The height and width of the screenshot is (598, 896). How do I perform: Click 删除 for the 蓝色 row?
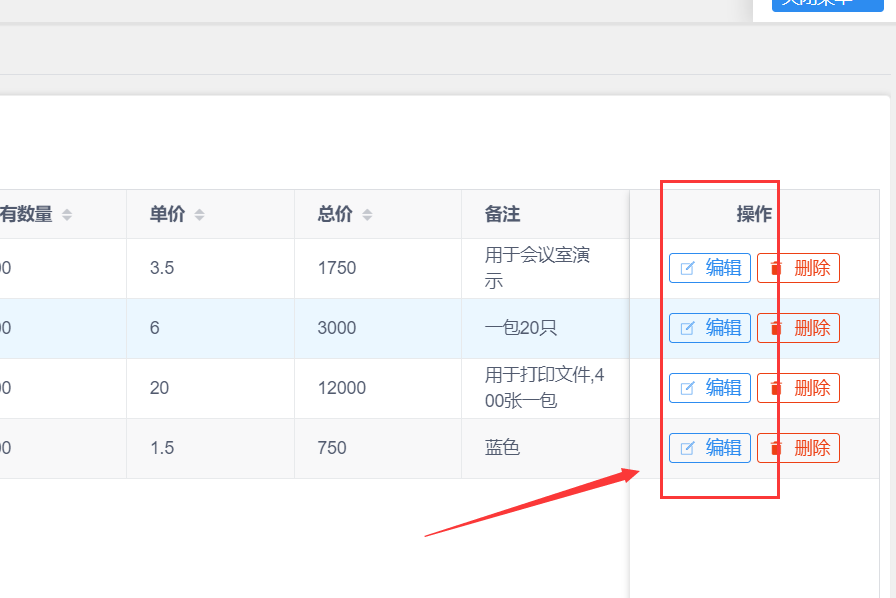(798, 448)
